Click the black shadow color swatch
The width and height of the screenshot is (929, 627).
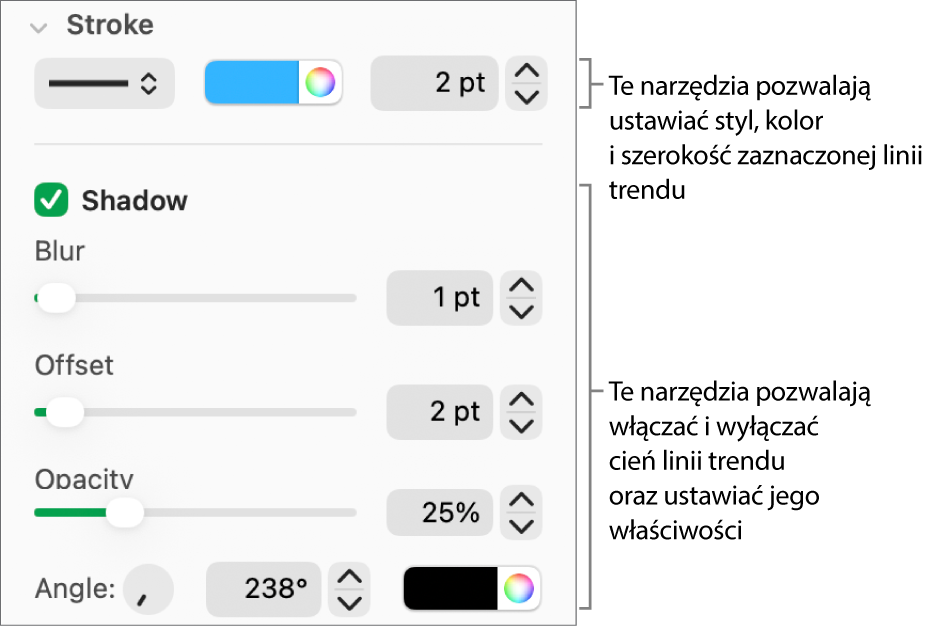[450, 589]
